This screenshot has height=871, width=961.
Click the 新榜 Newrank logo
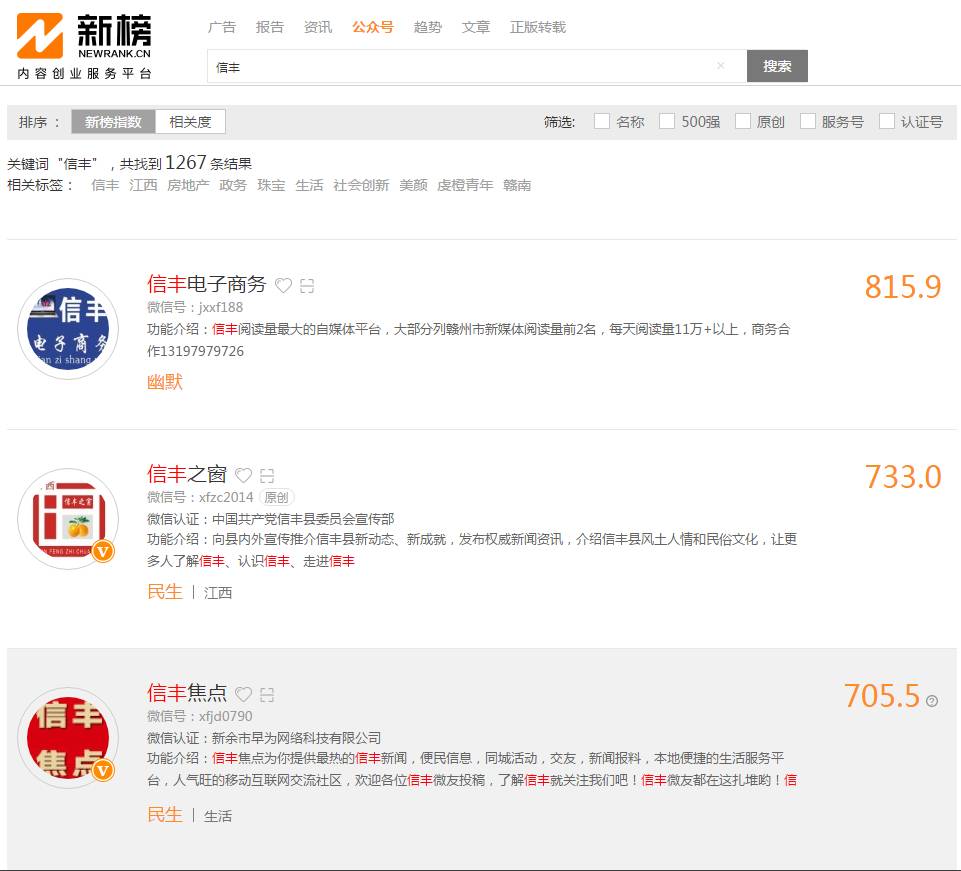[x=85, y=45]
